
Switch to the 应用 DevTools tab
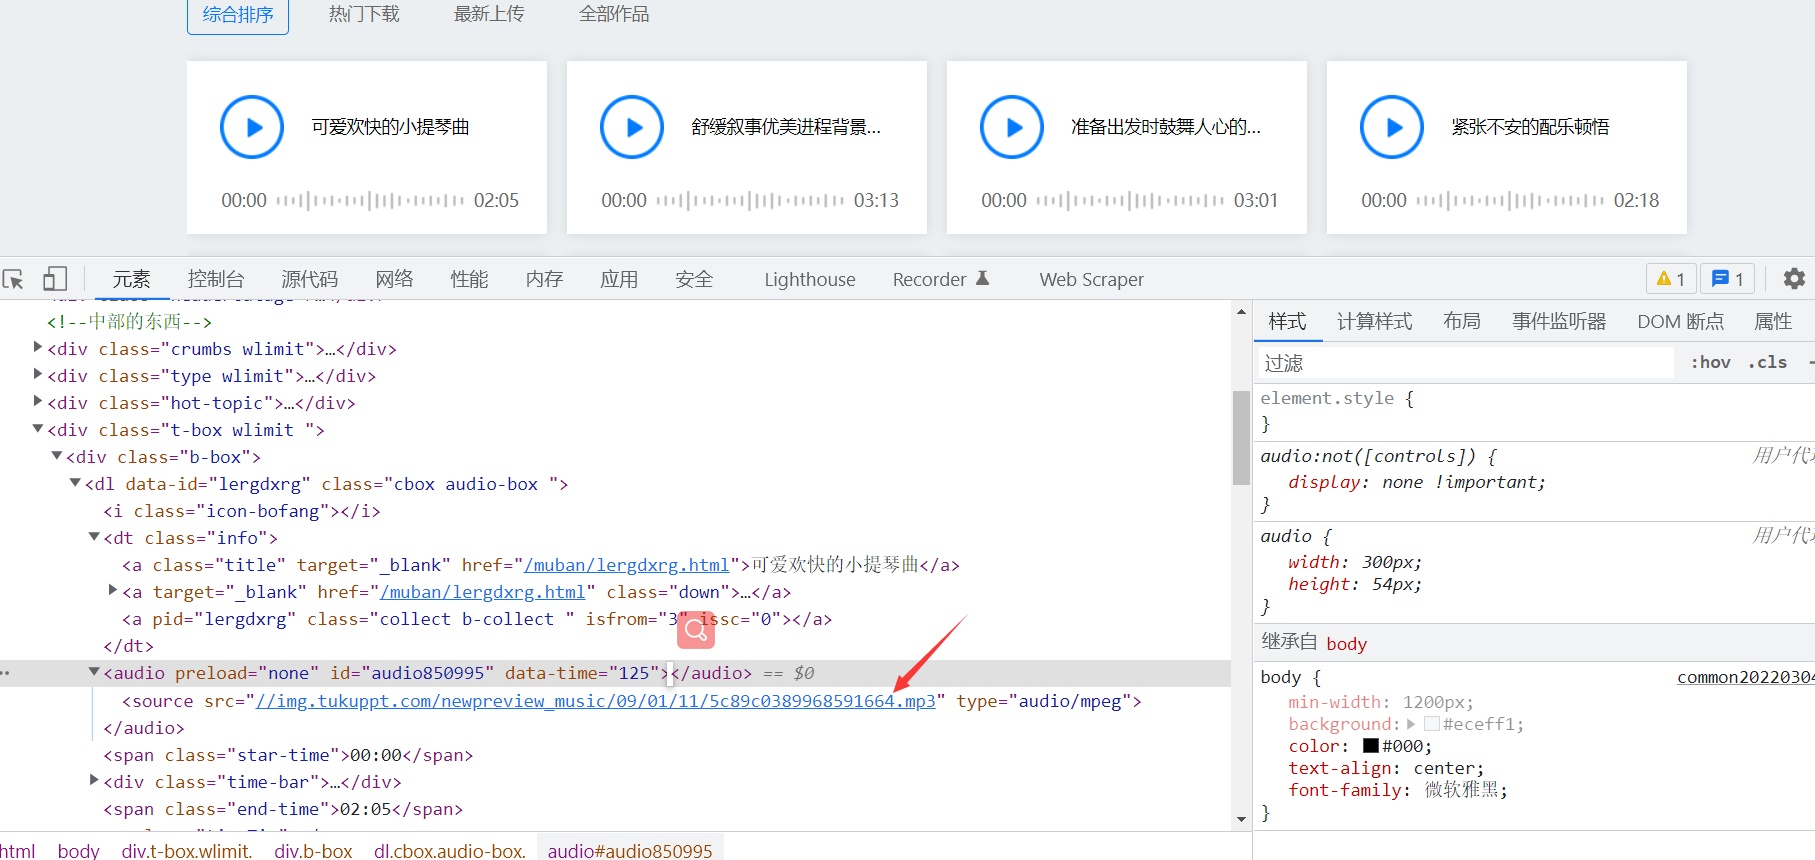point(619,279)
